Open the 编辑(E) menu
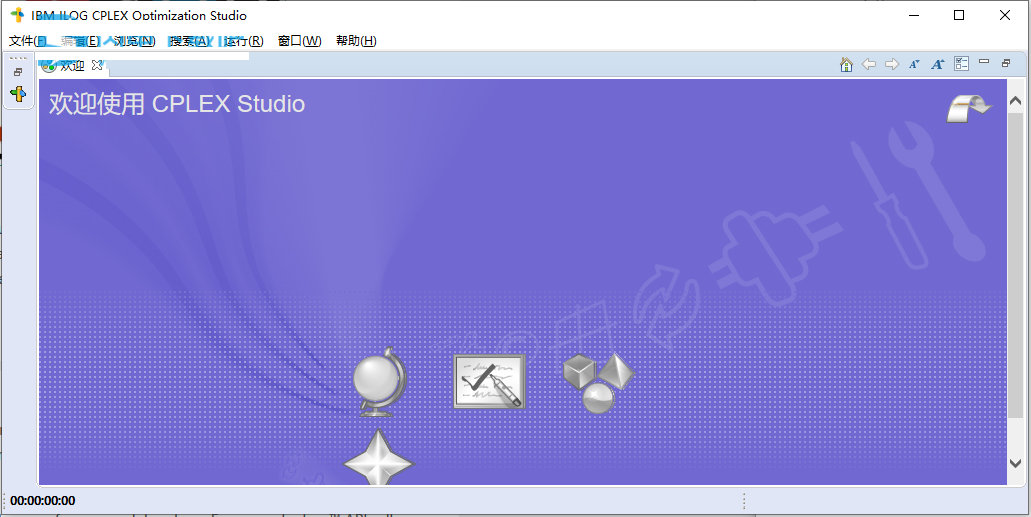This screenshot has width=1031, height=517. (x=80, y=41)
